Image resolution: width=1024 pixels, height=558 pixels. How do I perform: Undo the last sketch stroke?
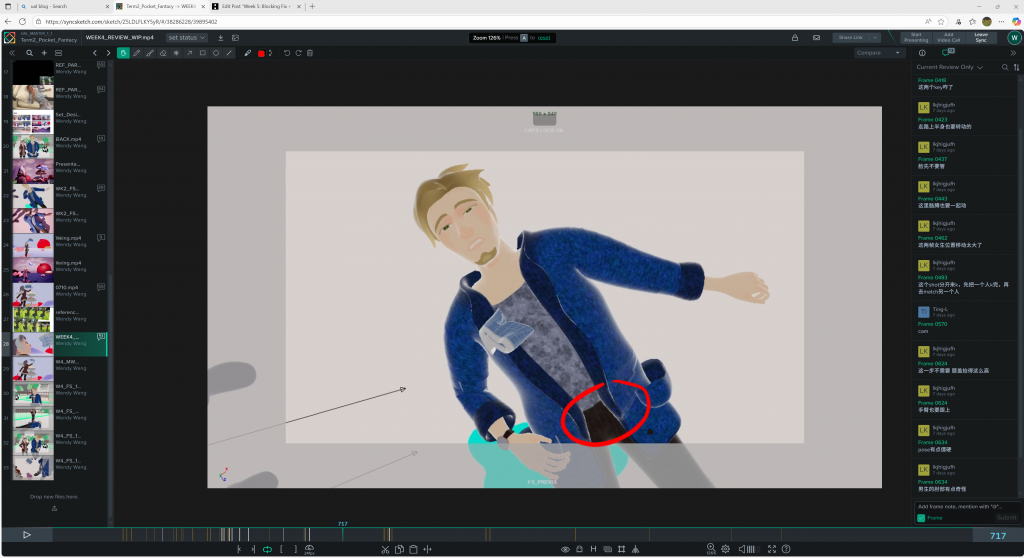pyautogui.click(x=286, y=53)
